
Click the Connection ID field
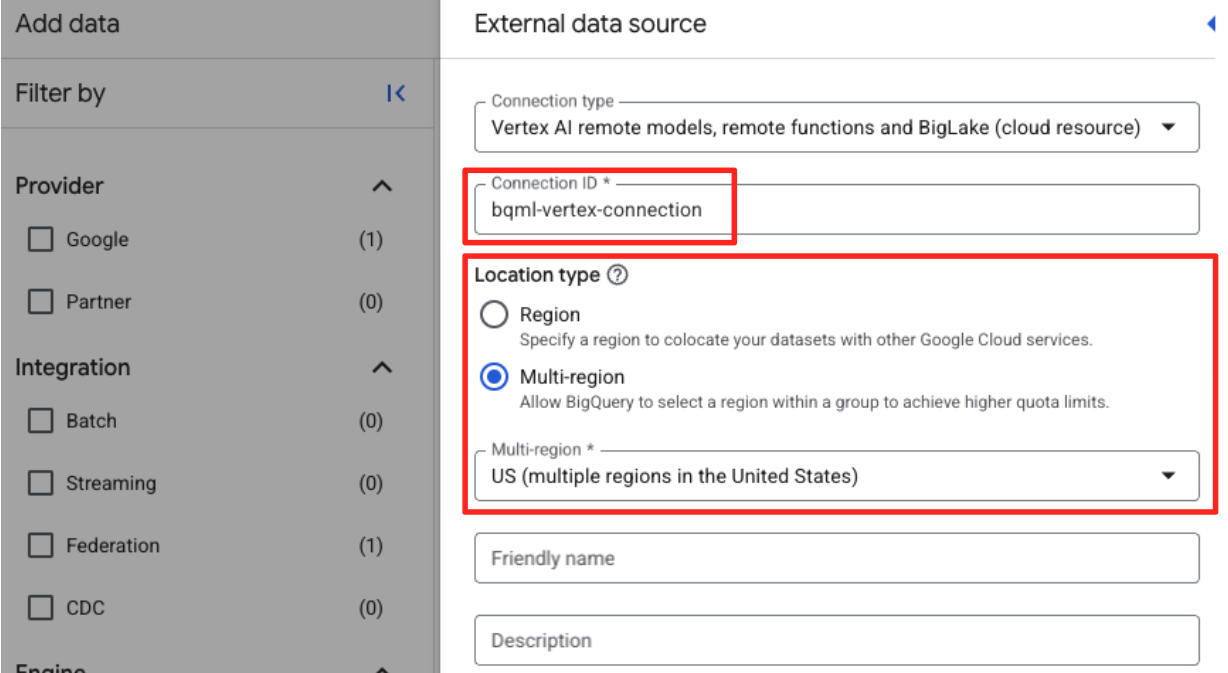pos(836,210)
